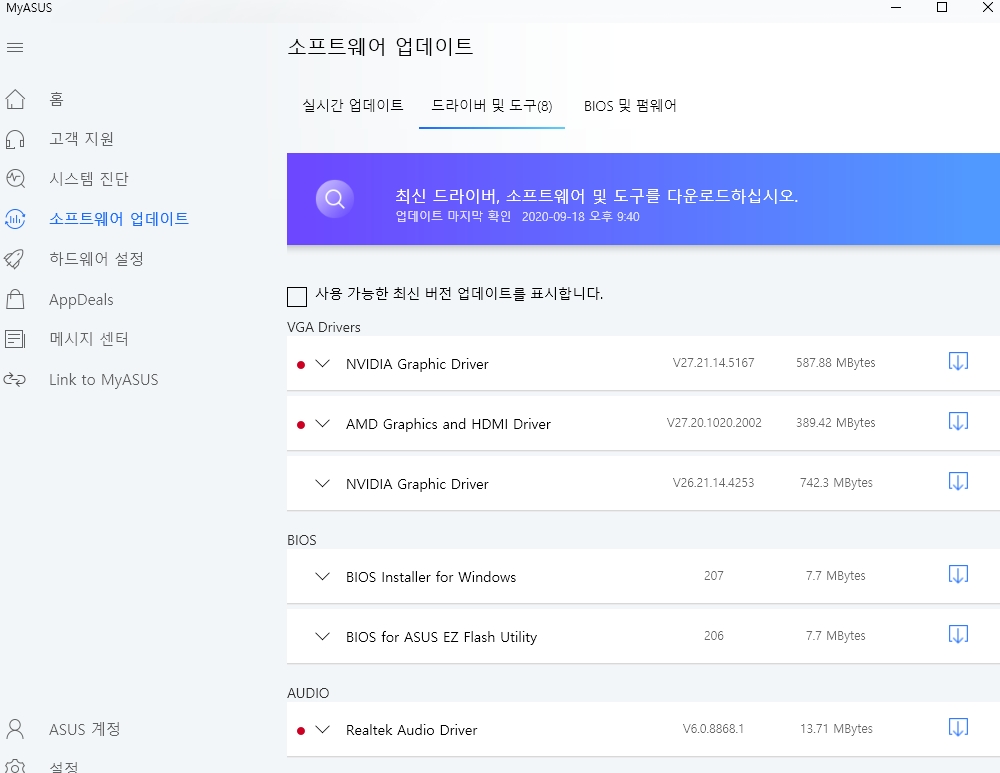This screenshot has width=1000, height=773.
Task: Select the 드라이버 및 도구(8) tab
Action: 492,105
